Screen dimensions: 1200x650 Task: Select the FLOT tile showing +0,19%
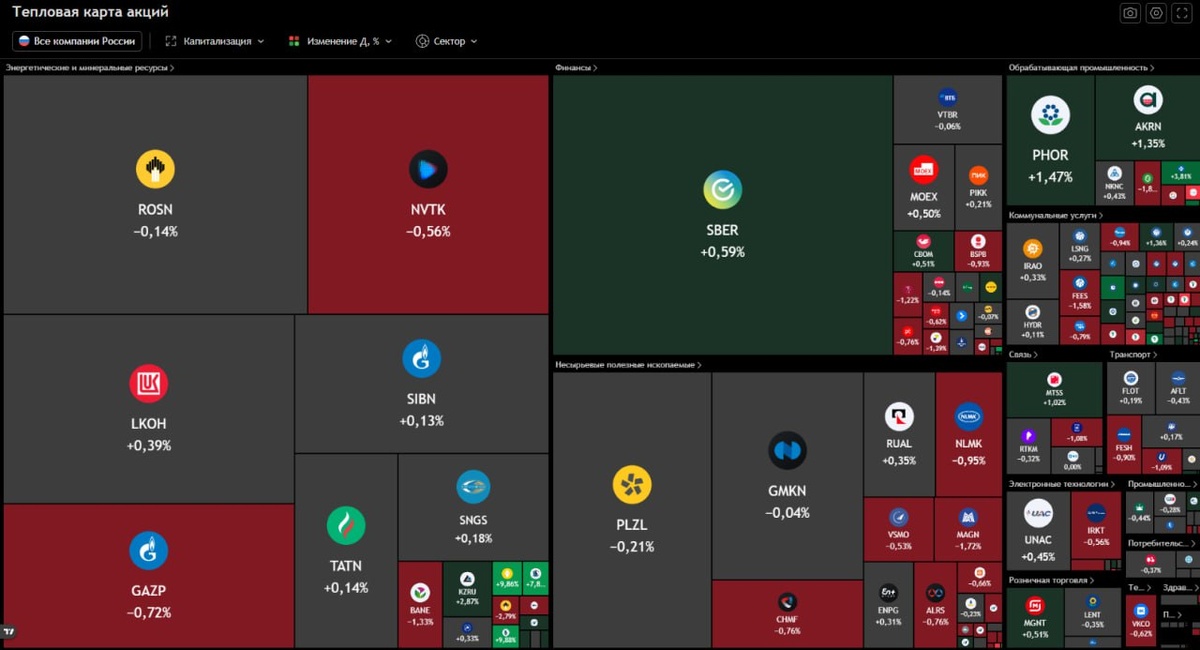coord(1130,388)
